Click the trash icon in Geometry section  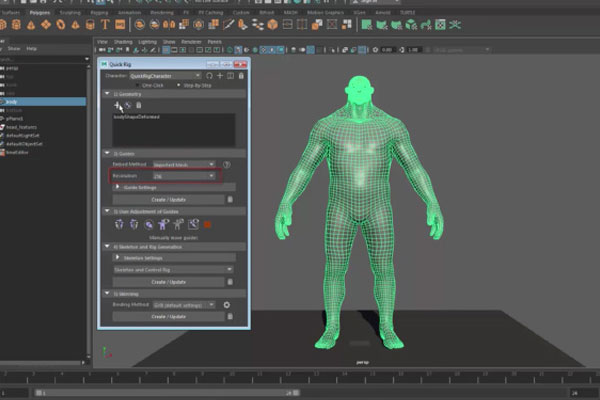(138, 105)
